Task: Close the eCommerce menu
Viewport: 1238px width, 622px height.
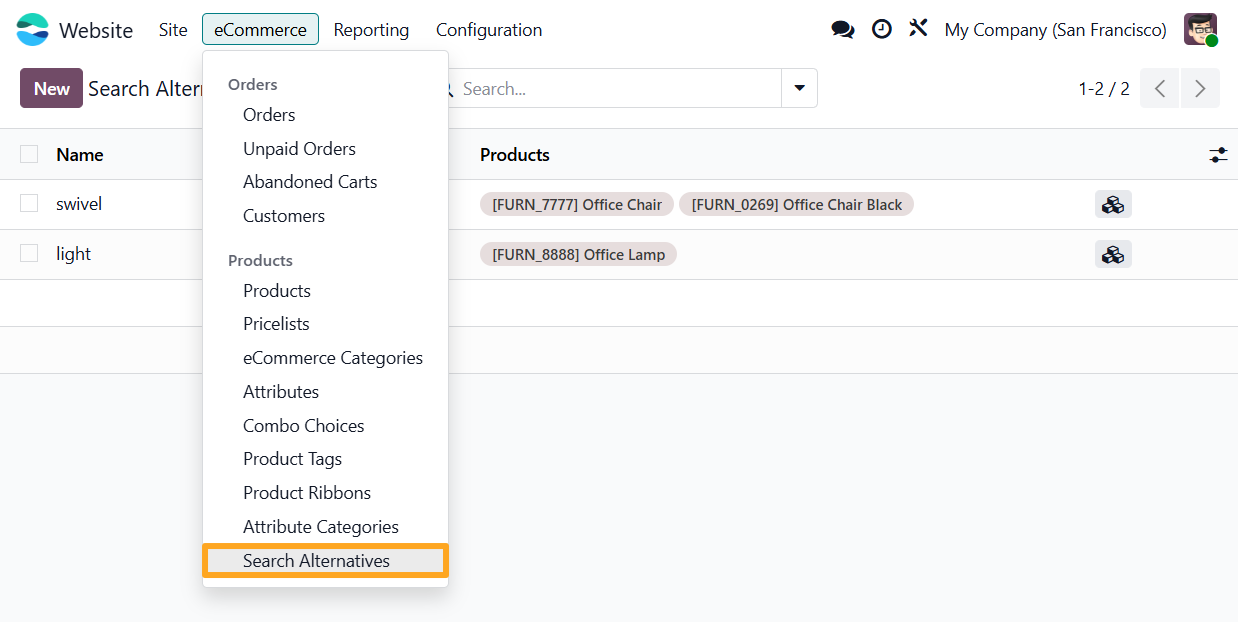Action: pos(260,30)
